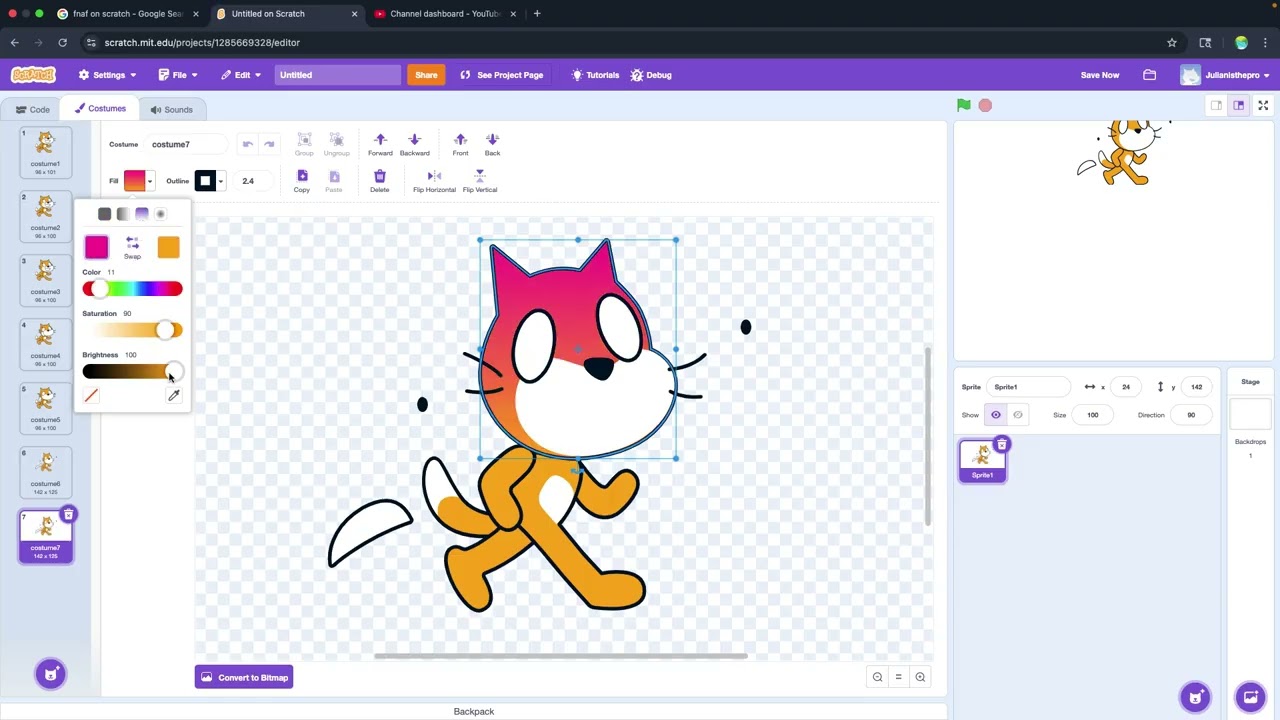Click the sprite Size input field
The height and width of the screenshot is (720, 1280).
[x=1093, y=415]
